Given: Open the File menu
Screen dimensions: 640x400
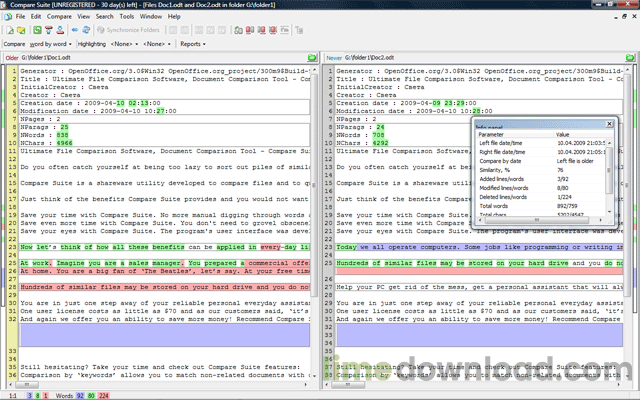Looking at the screenshot, I should 20,17.
